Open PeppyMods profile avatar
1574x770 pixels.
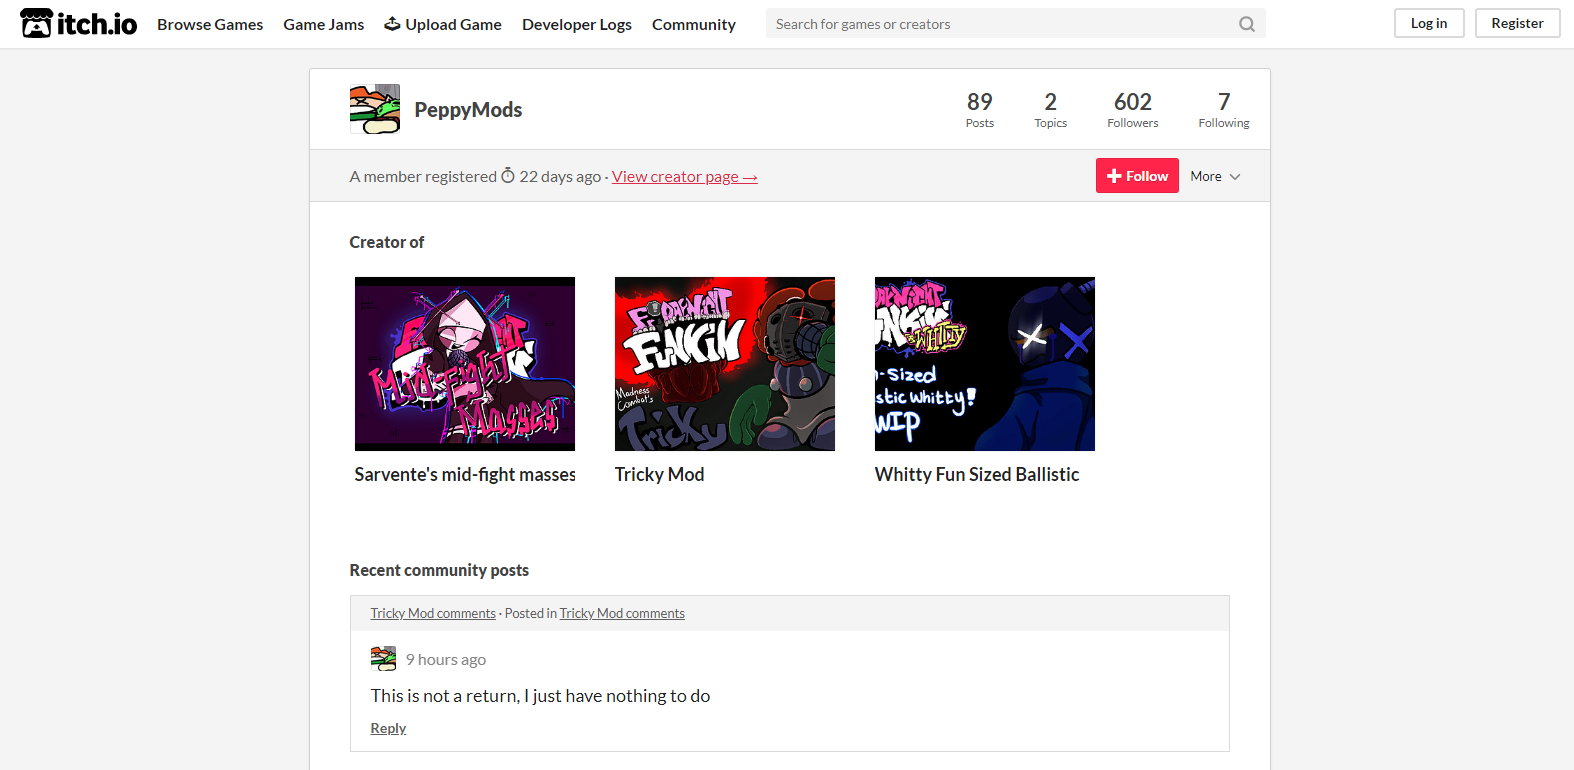[x=375, y=109]
